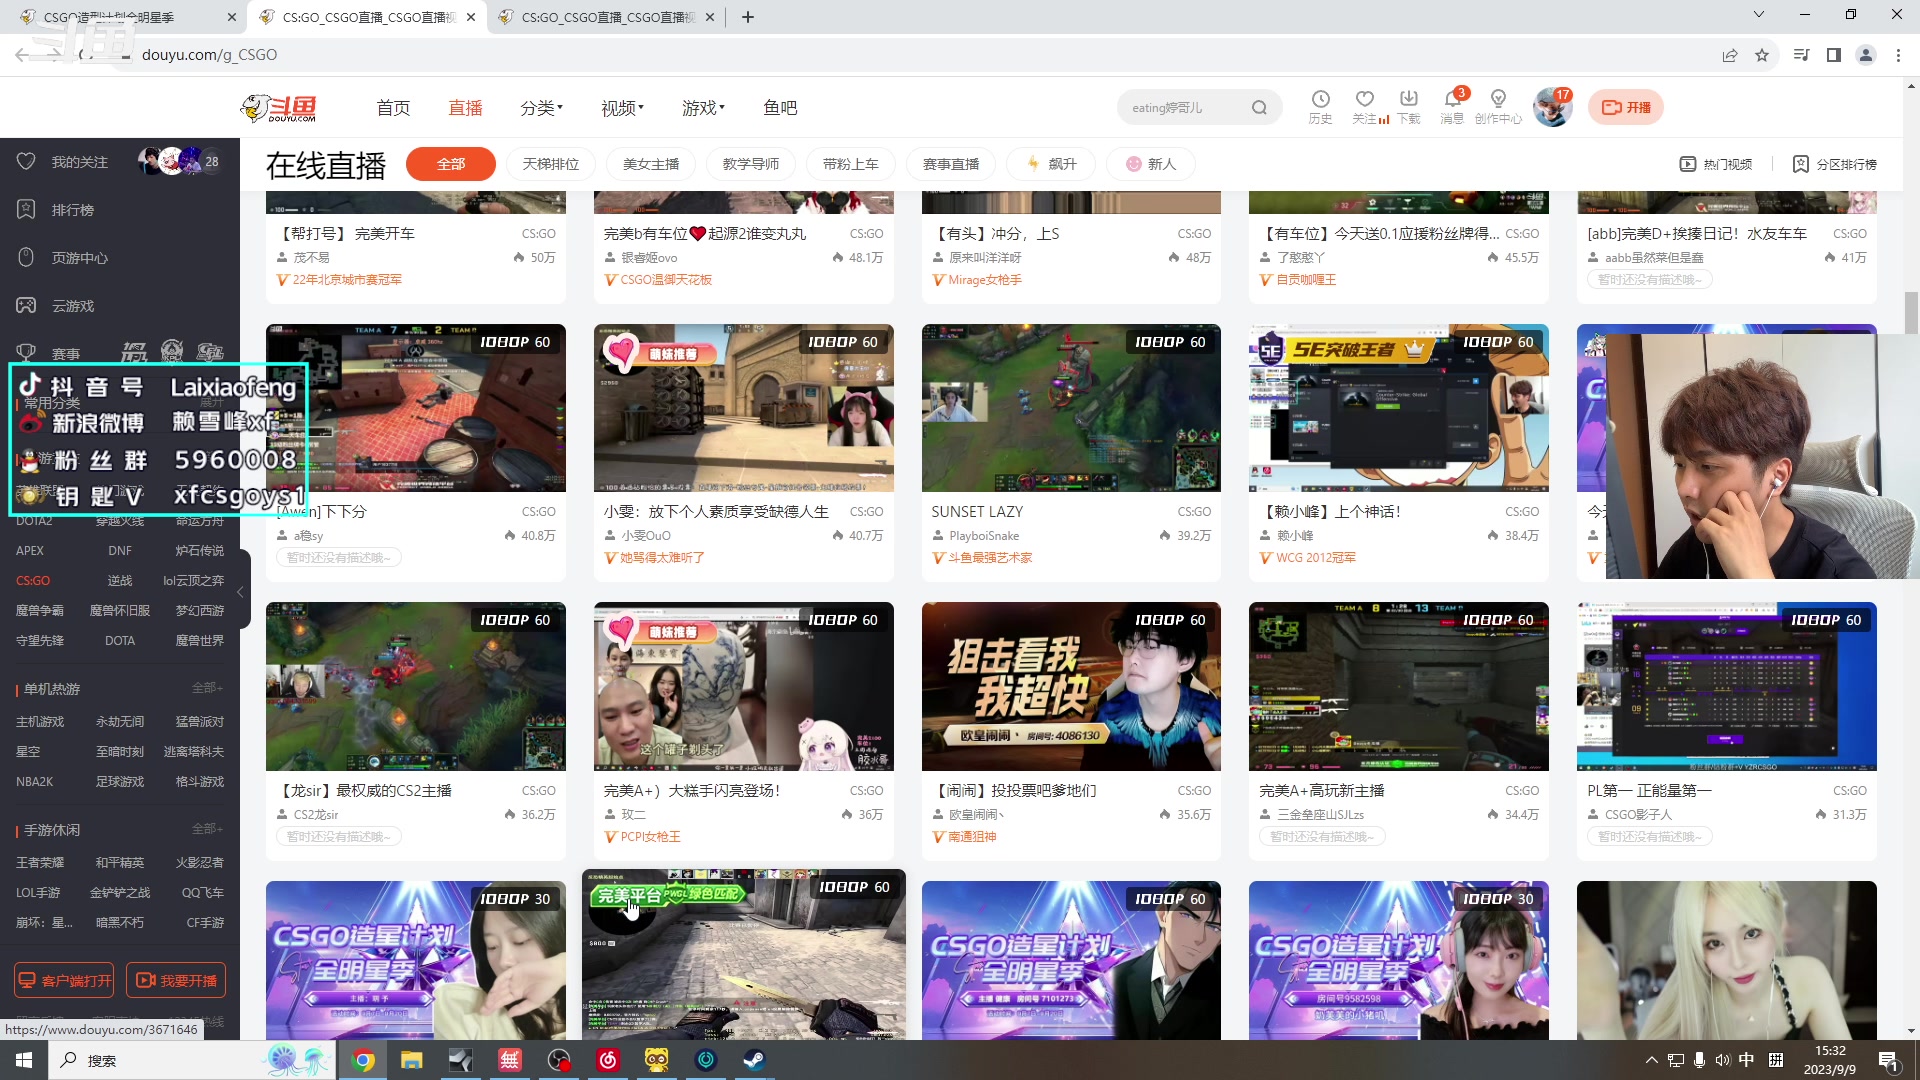The width and height of the screenshot is (1920, 1080).
Task: Switch to first CSGO造星计划 tab
Action: 127,17
